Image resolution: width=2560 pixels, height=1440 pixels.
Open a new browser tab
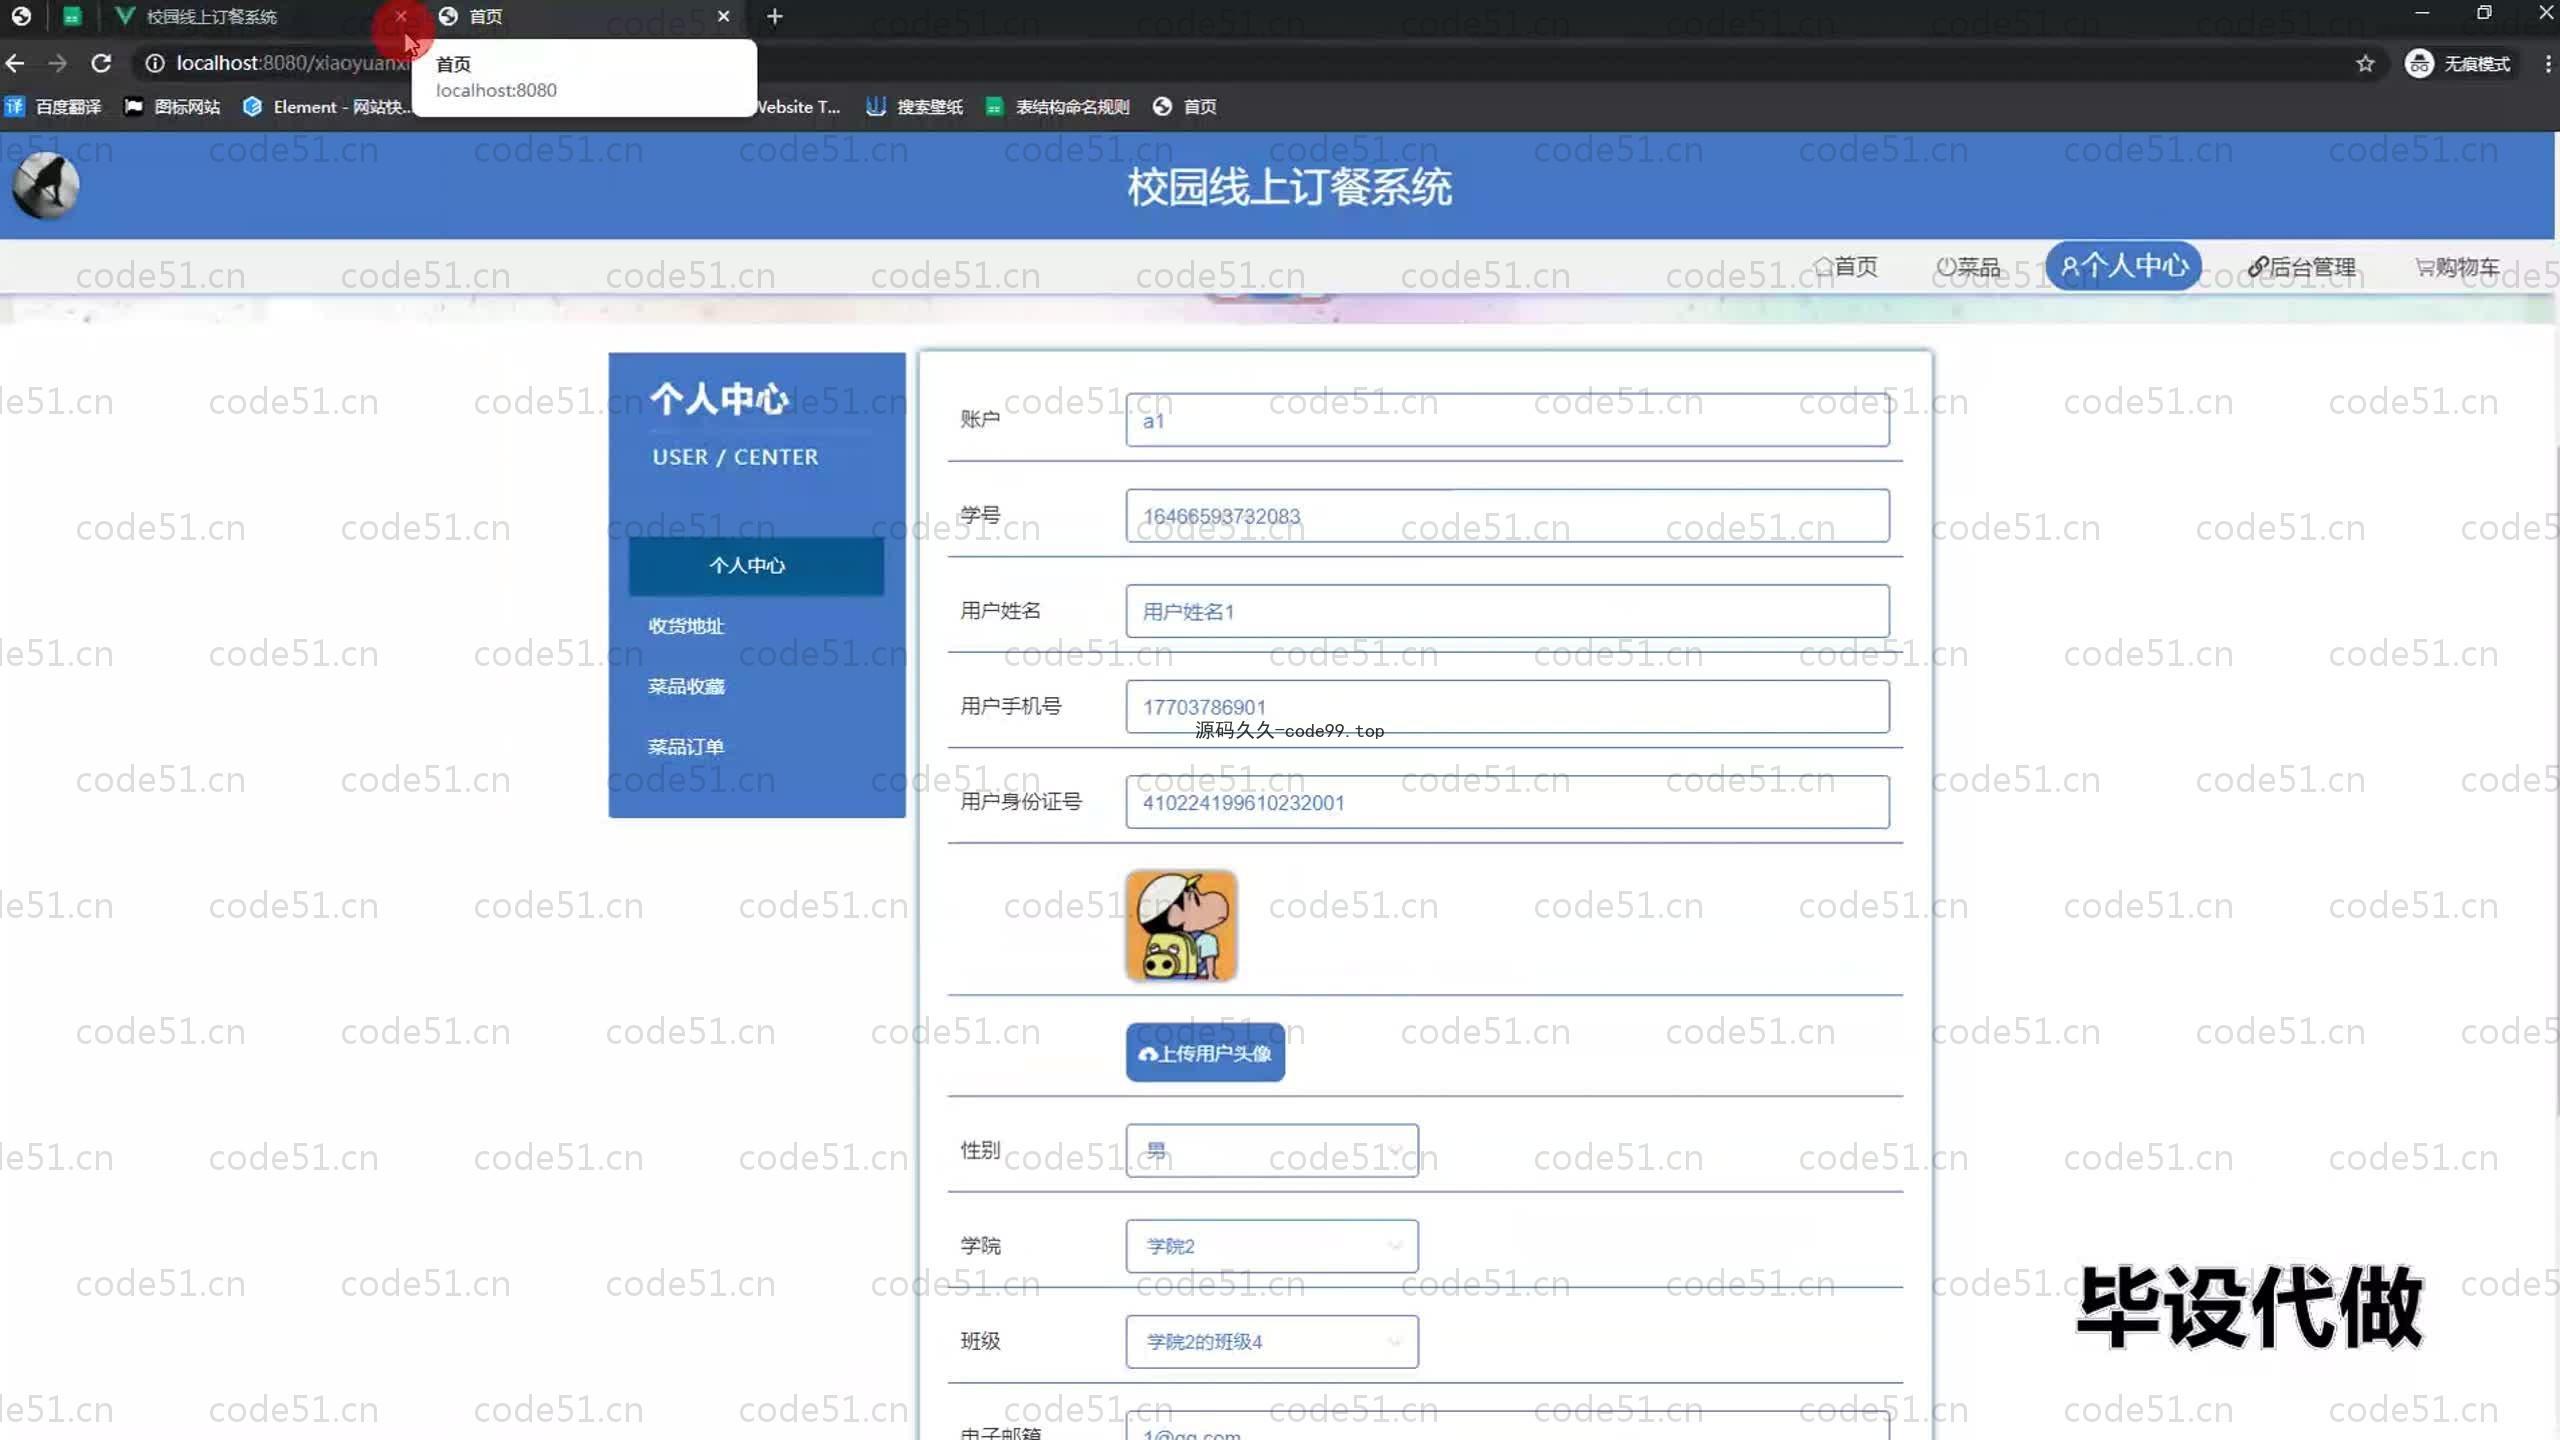pyautogui.click(x=775, y=16)
